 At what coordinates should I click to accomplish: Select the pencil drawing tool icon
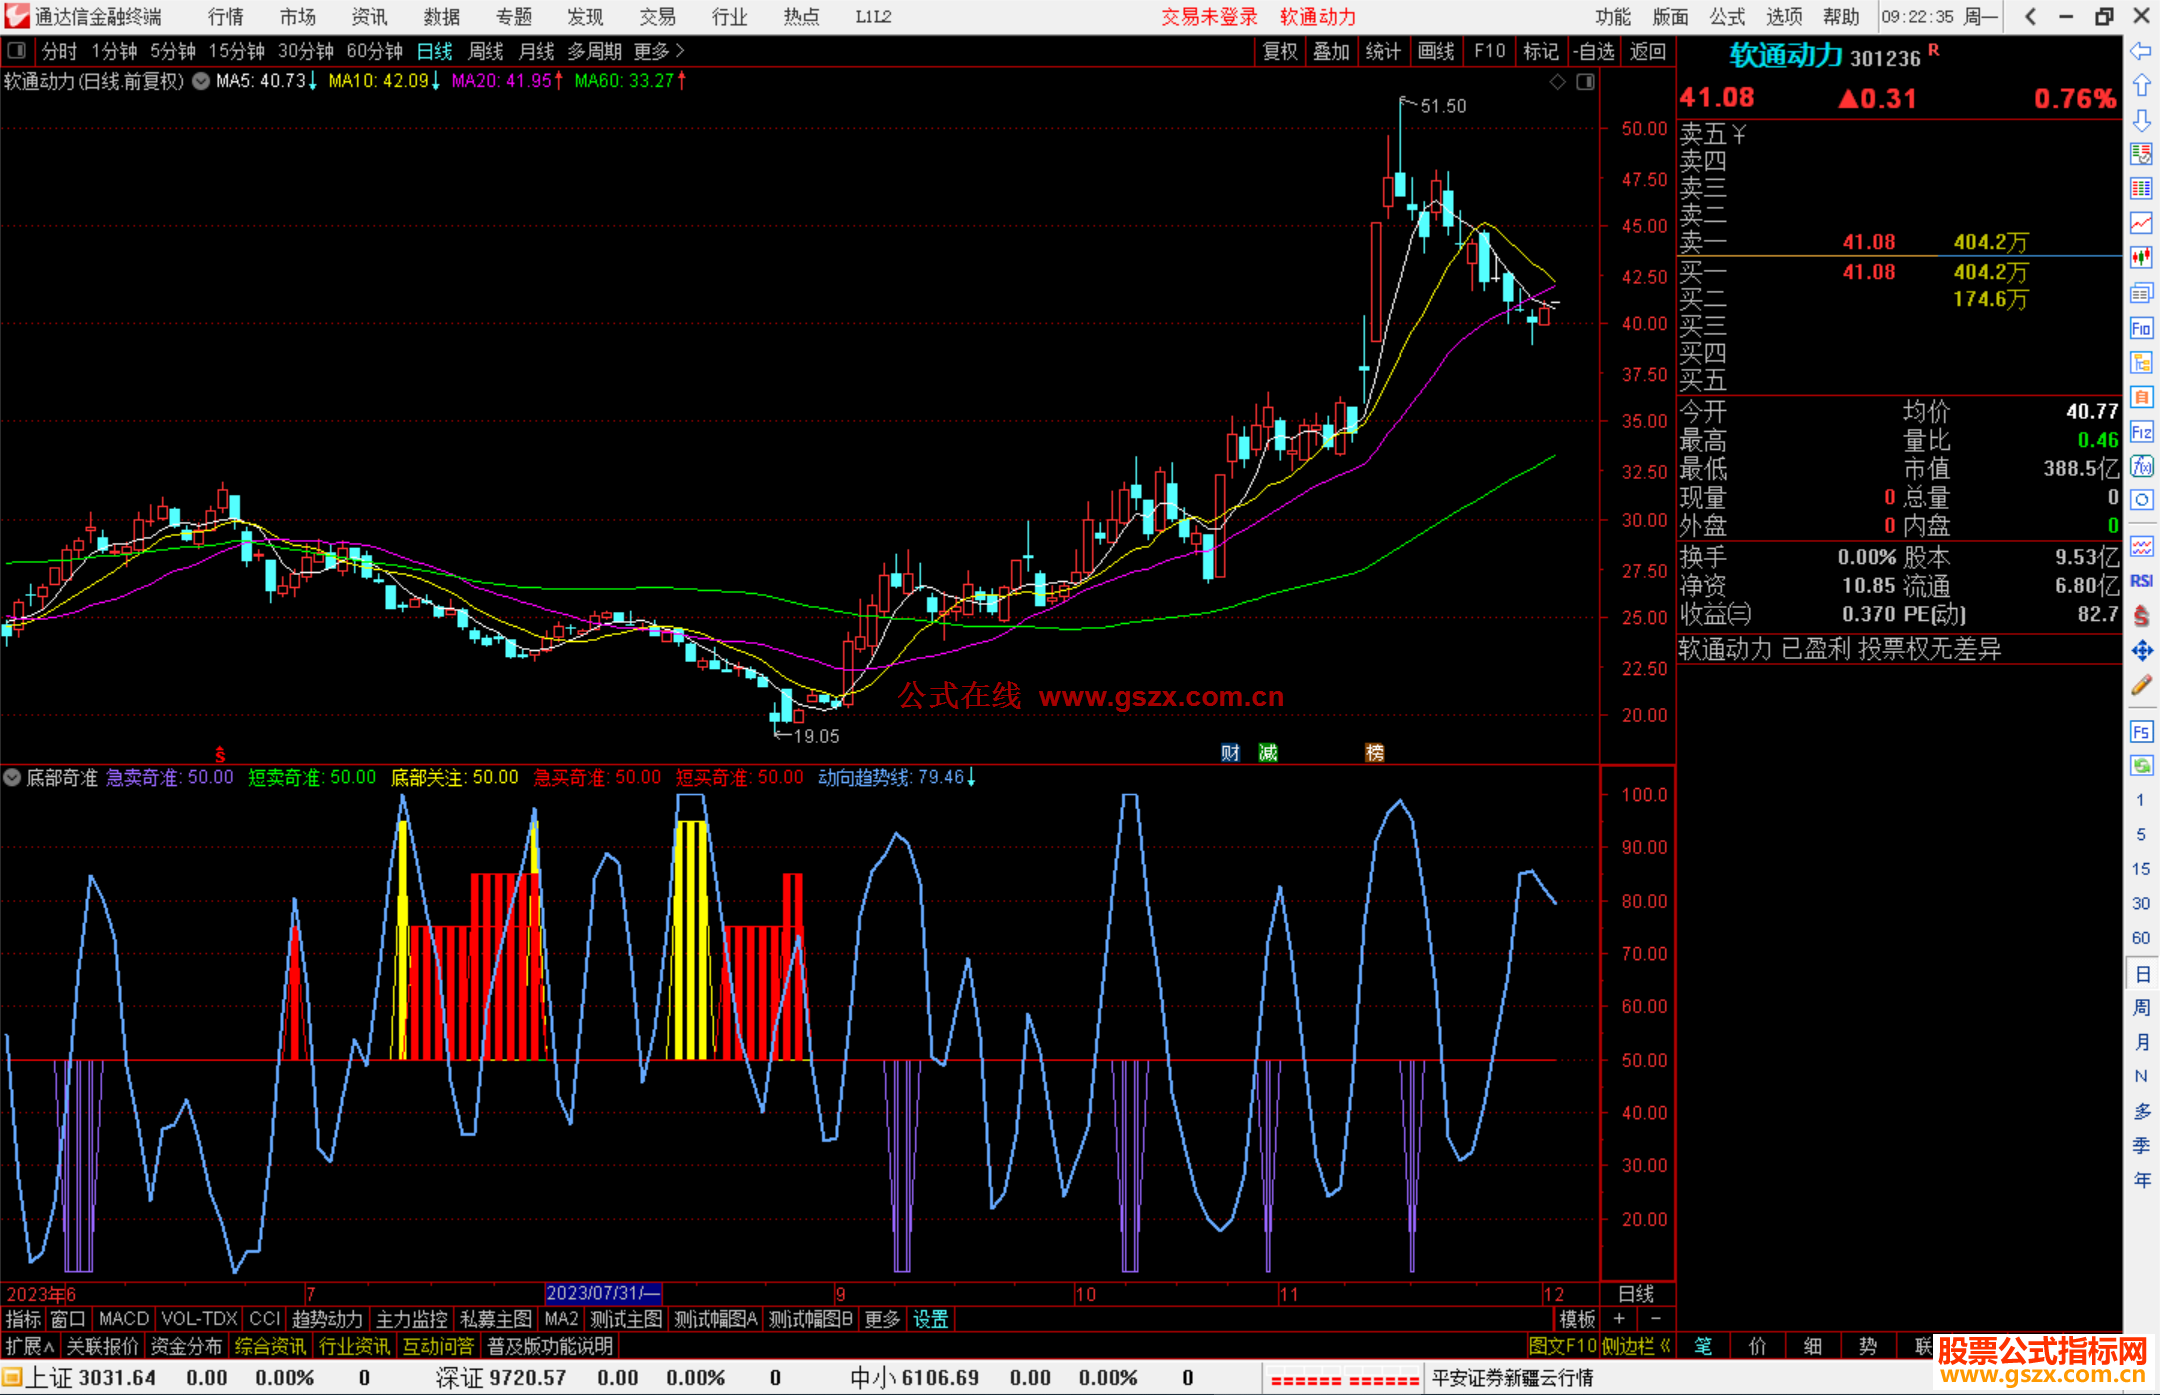(x=2141, y=685)
